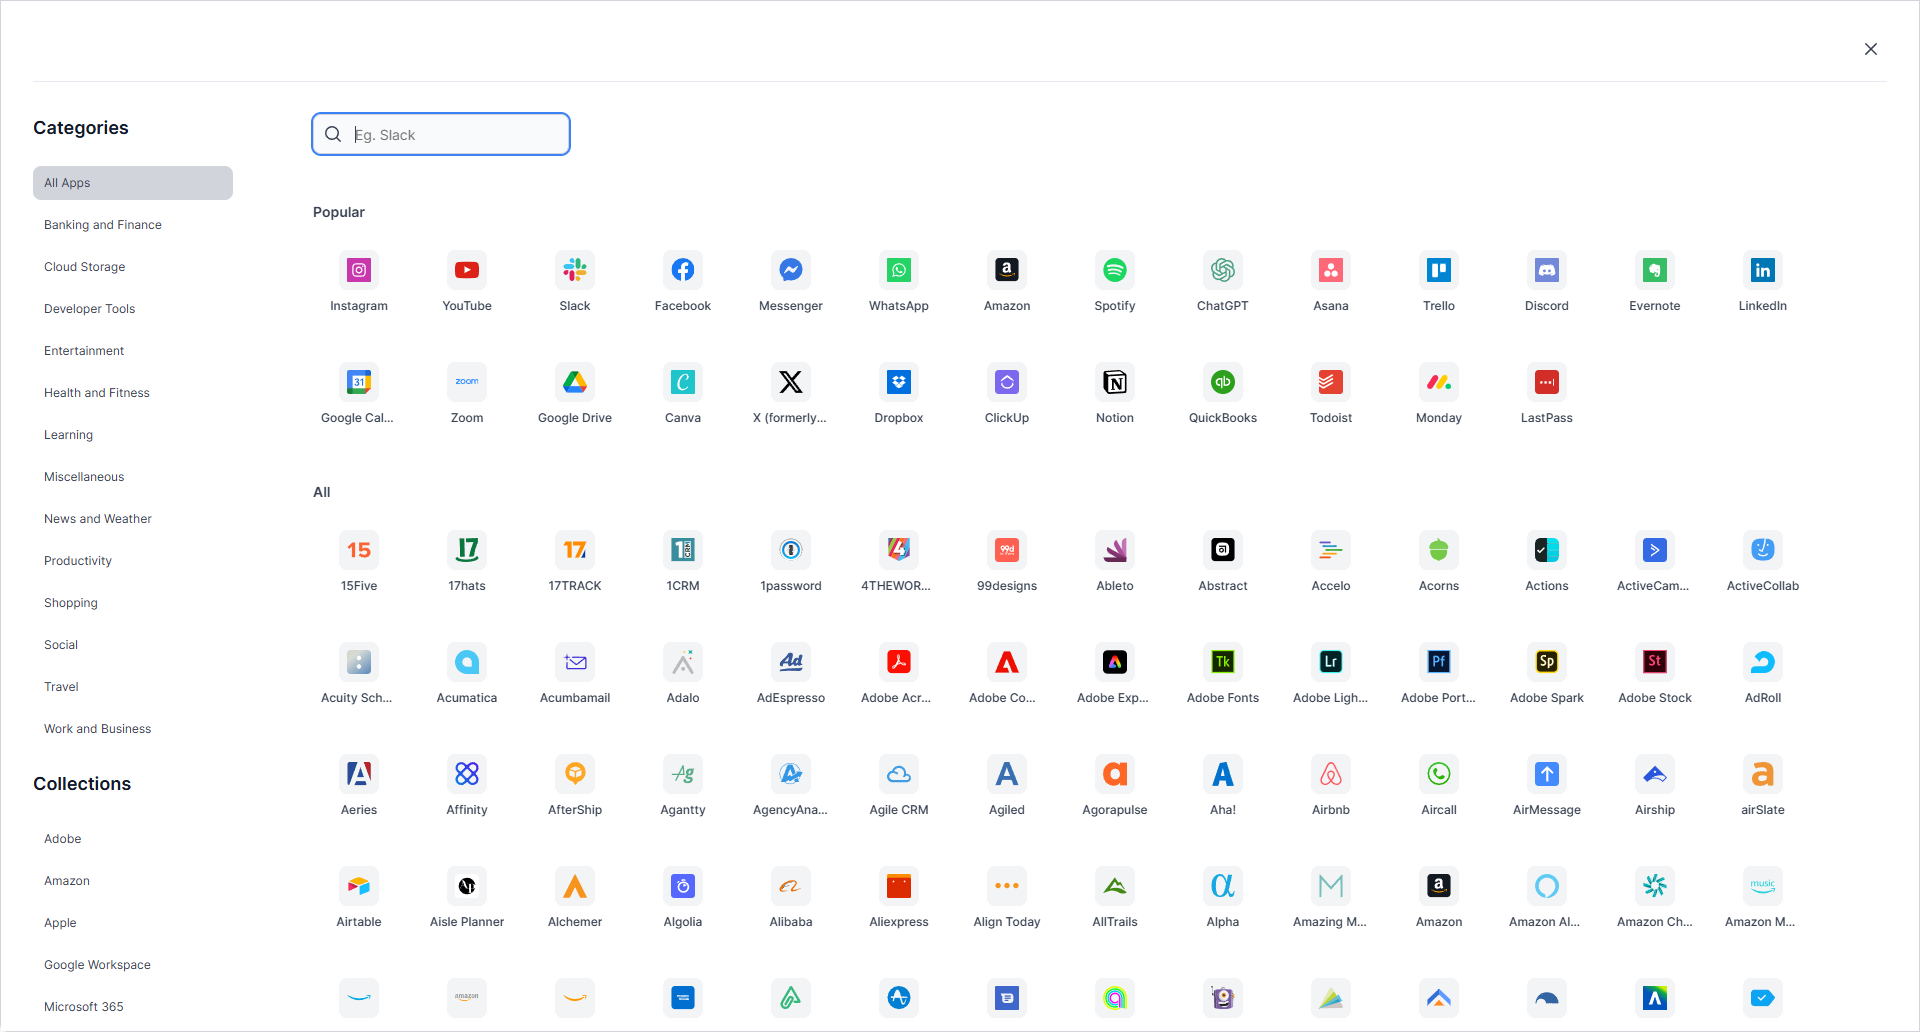This screenshot has height=1032, width=1920.
Task: Select the Canva app icon
Action: coord(683,382)
